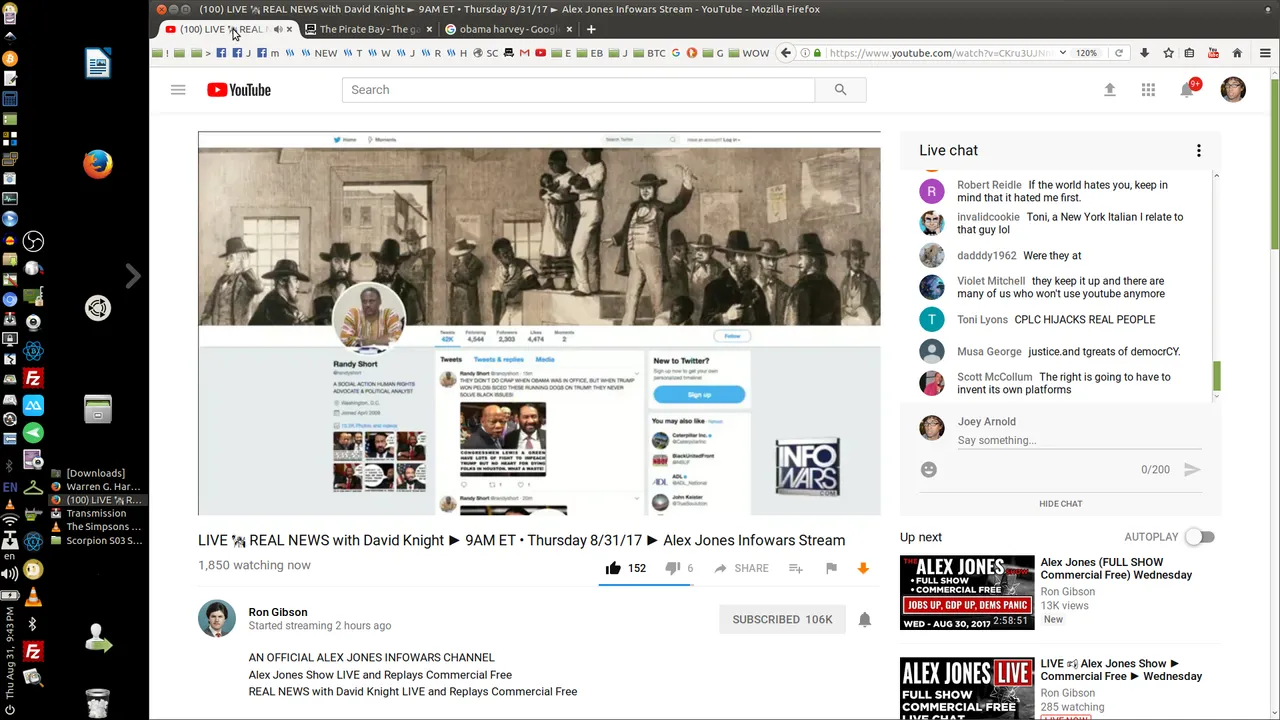Image resolution: width=1280 pixels, height=720 pixels.
Task: Switch to obama harvey Google tab
Action: pyautogui.click(x=508, y=29)
